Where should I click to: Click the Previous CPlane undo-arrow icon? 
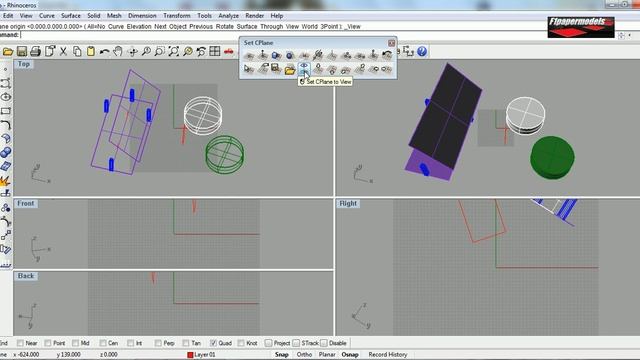tap(387, 55)
